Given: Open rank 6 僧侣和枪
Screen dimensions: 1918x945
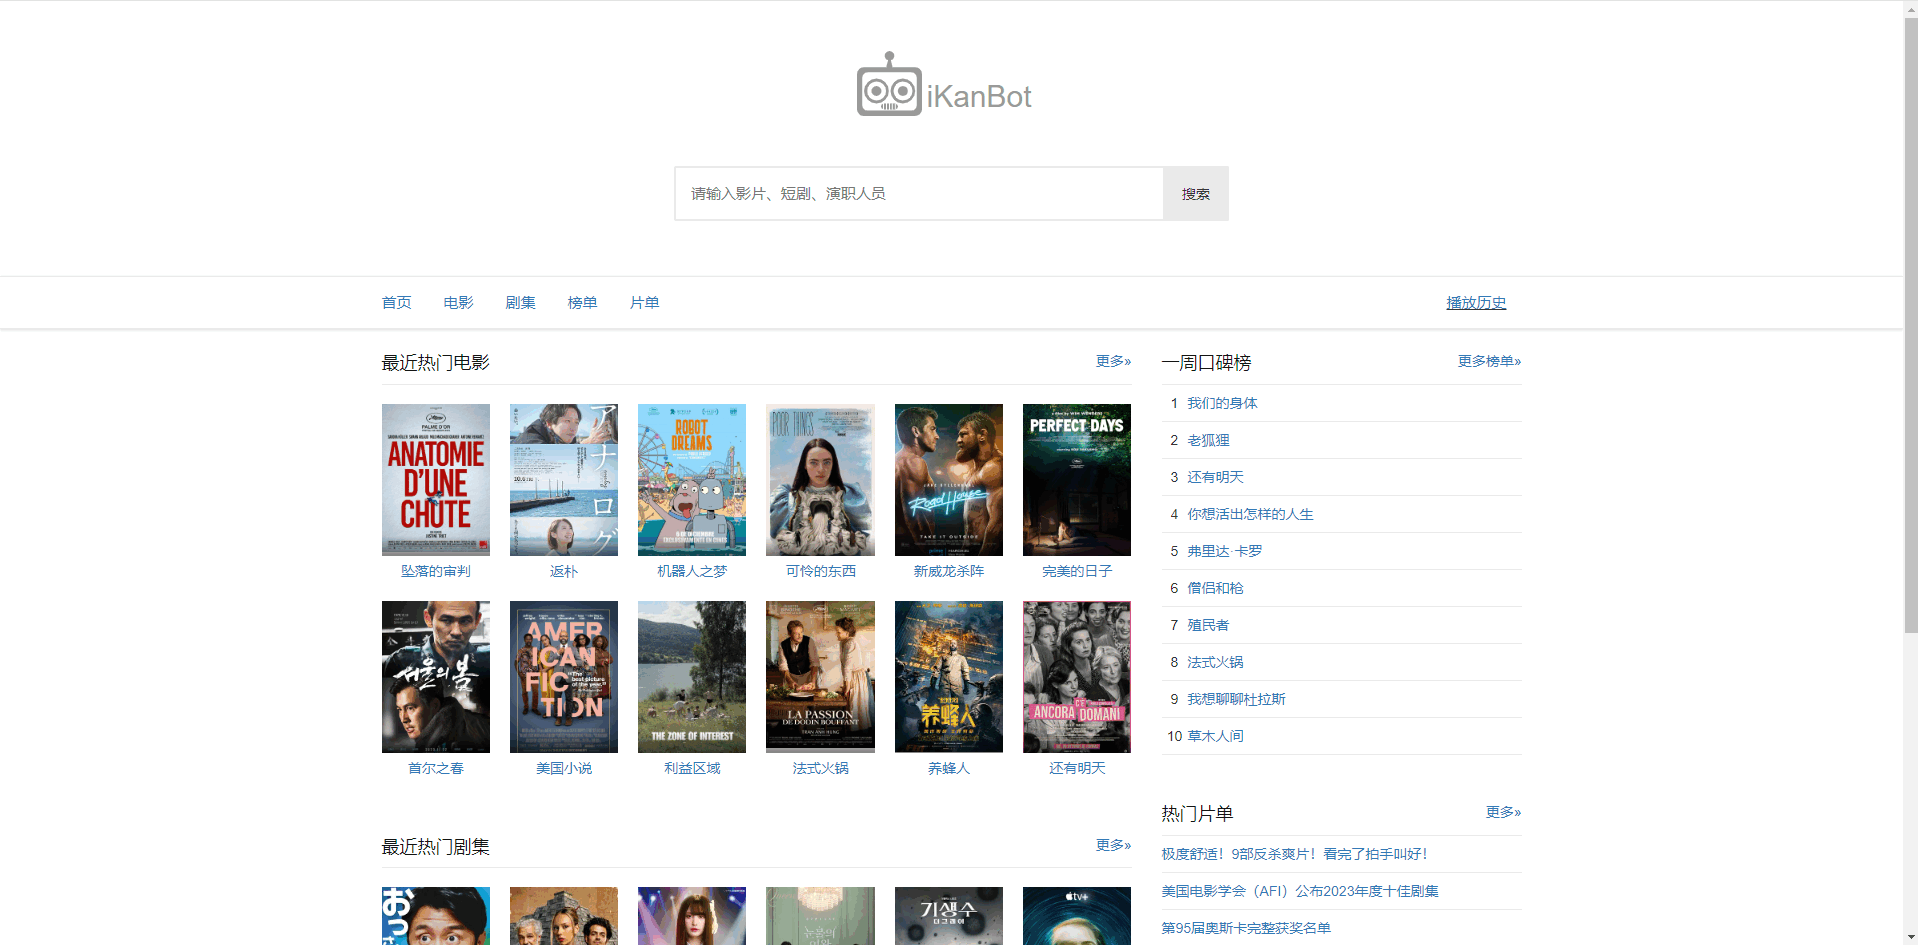Looking at the screenshot, I should (1215, 588).
